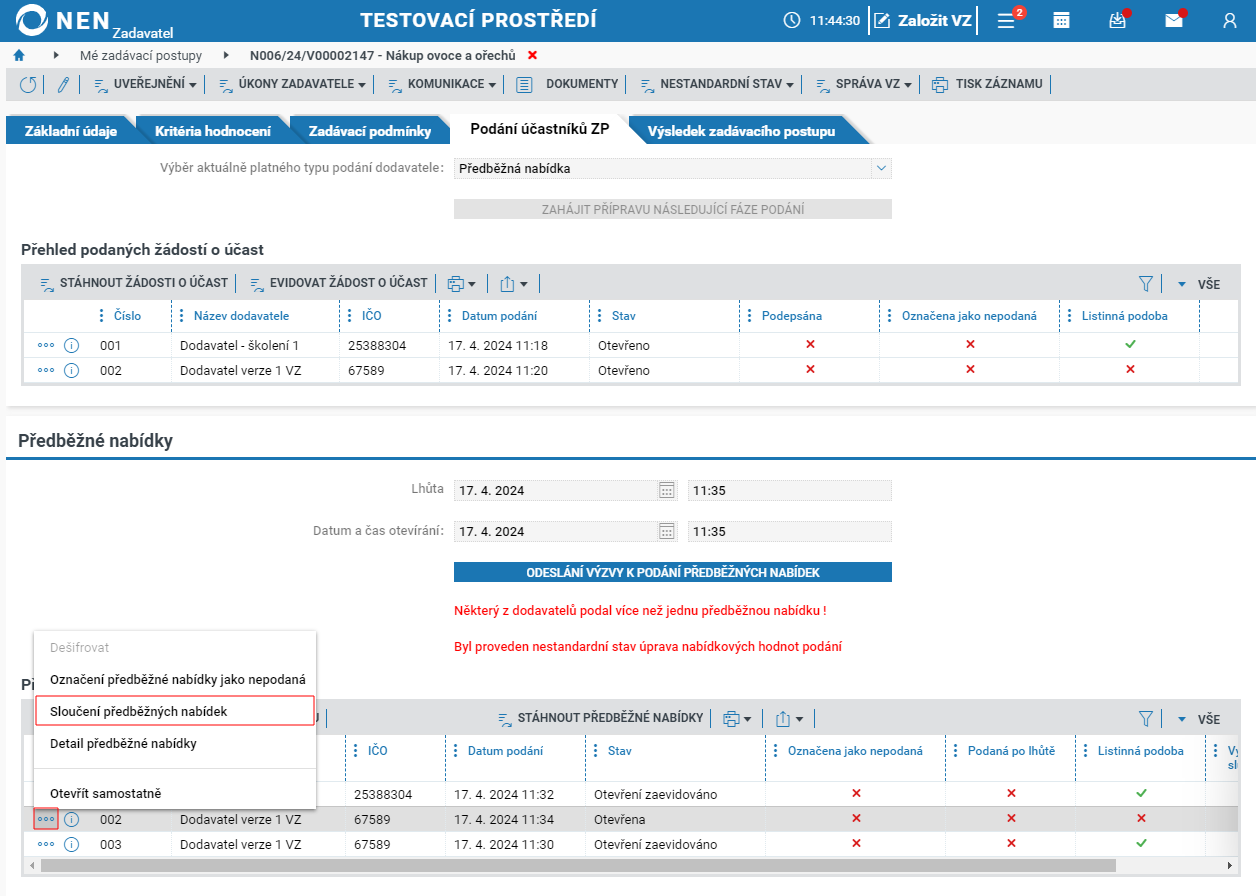This screenshot has height=896, width=1256.
Task: Open three-dot menu for žádost 002 Dodavatel verze 1 VZ
Action: pos(46,370)
